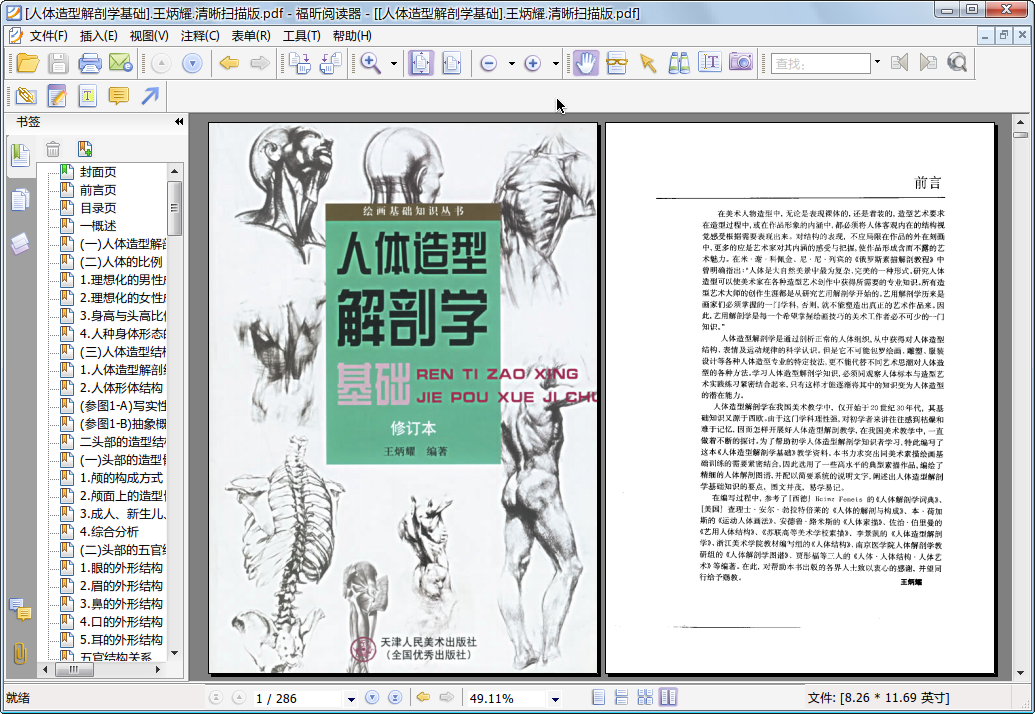Click the page number field 1 / 286

298,698
